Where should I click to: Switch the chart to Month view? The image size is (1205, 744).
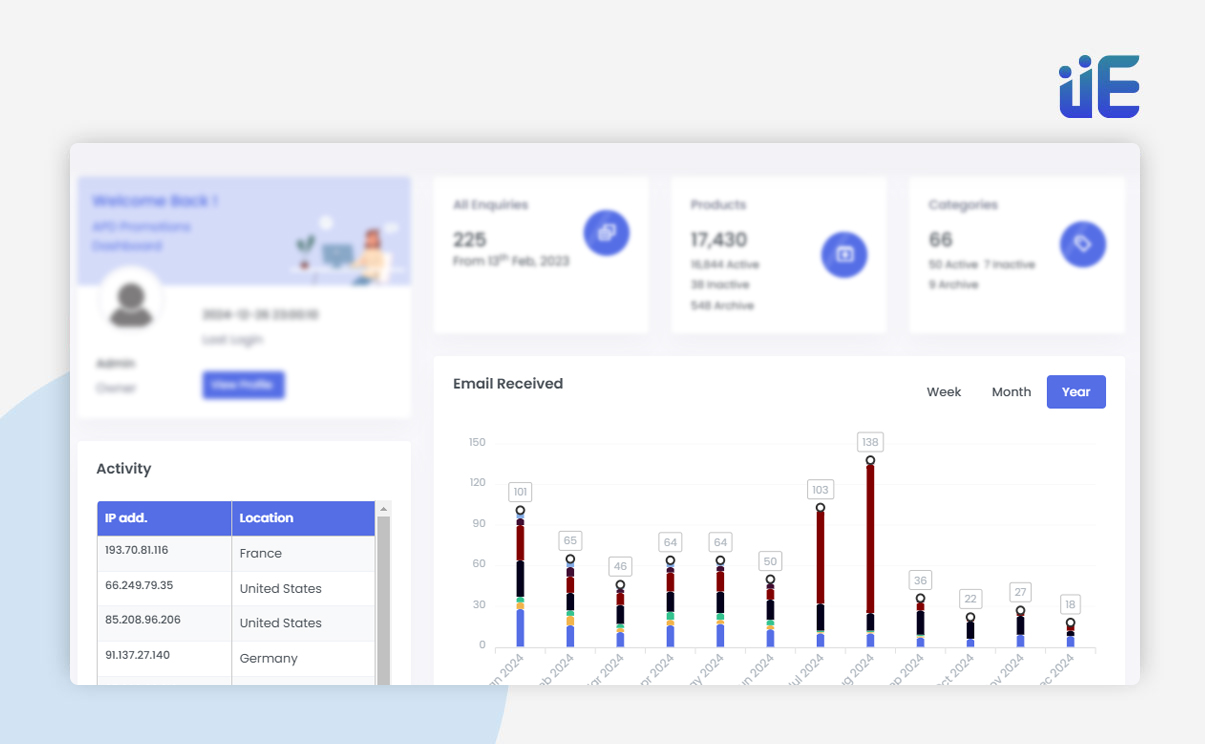1011,392
